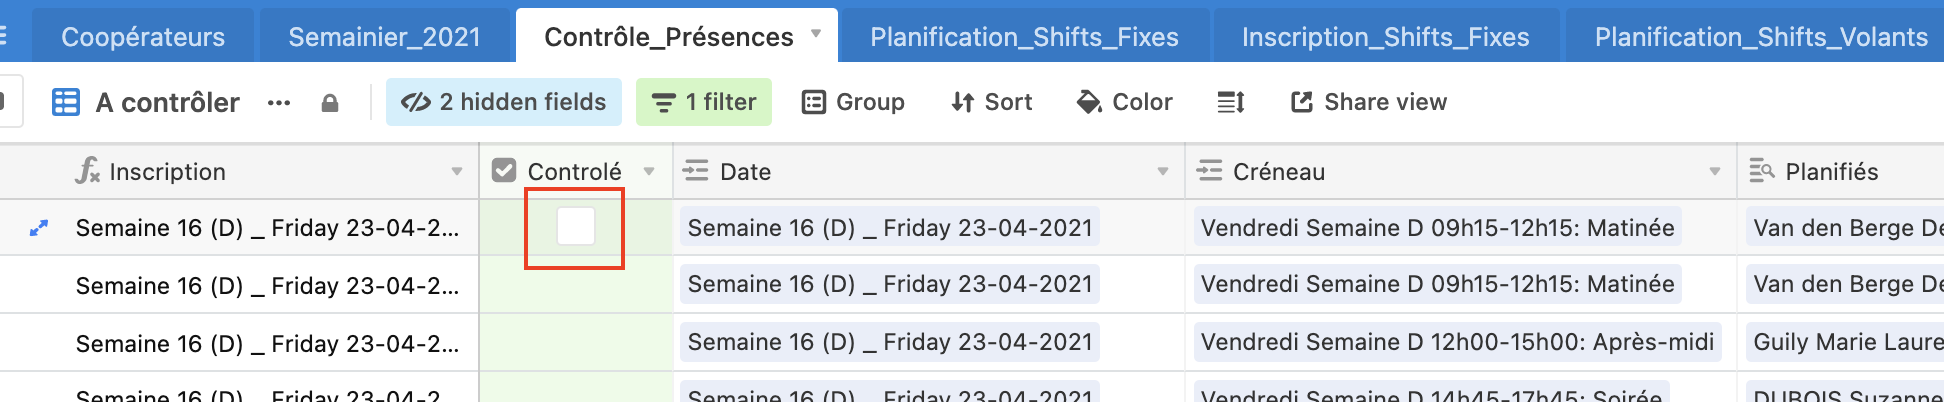Open the 2 hidden fields button
The image size is (1944, 402).
pos(504,102)
